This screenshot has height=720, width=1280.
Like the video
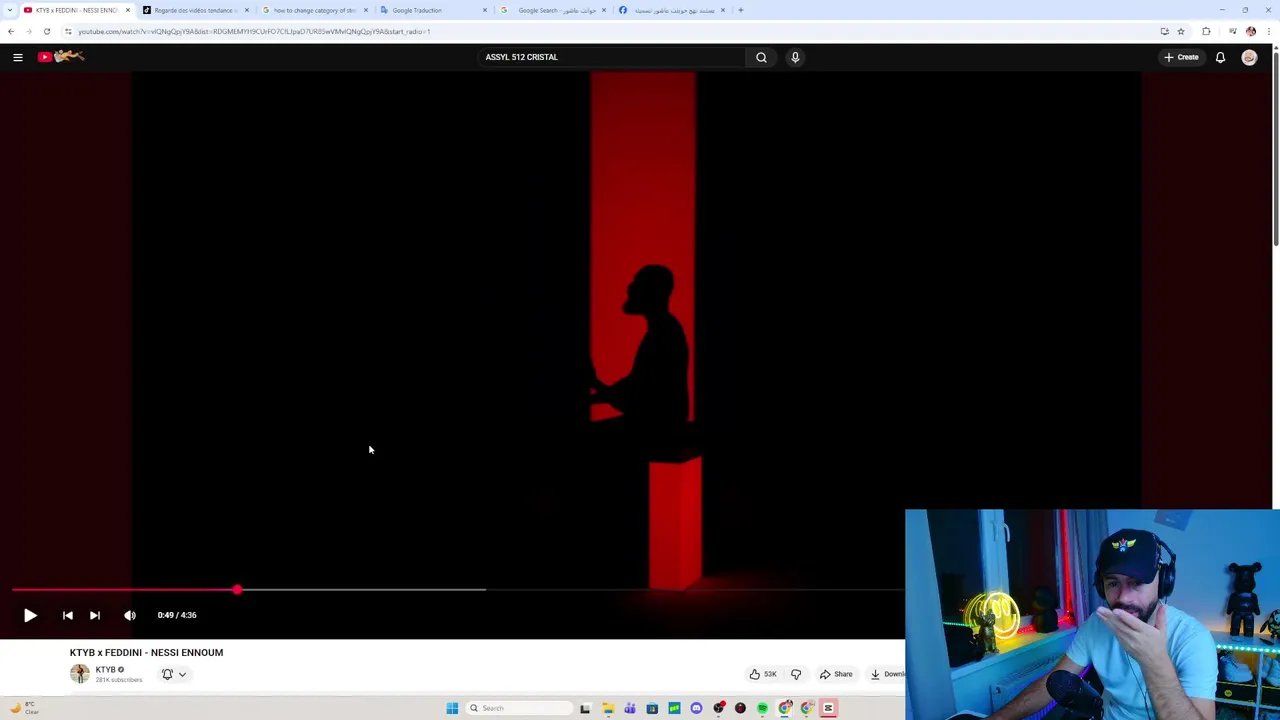tap(762, 674)
